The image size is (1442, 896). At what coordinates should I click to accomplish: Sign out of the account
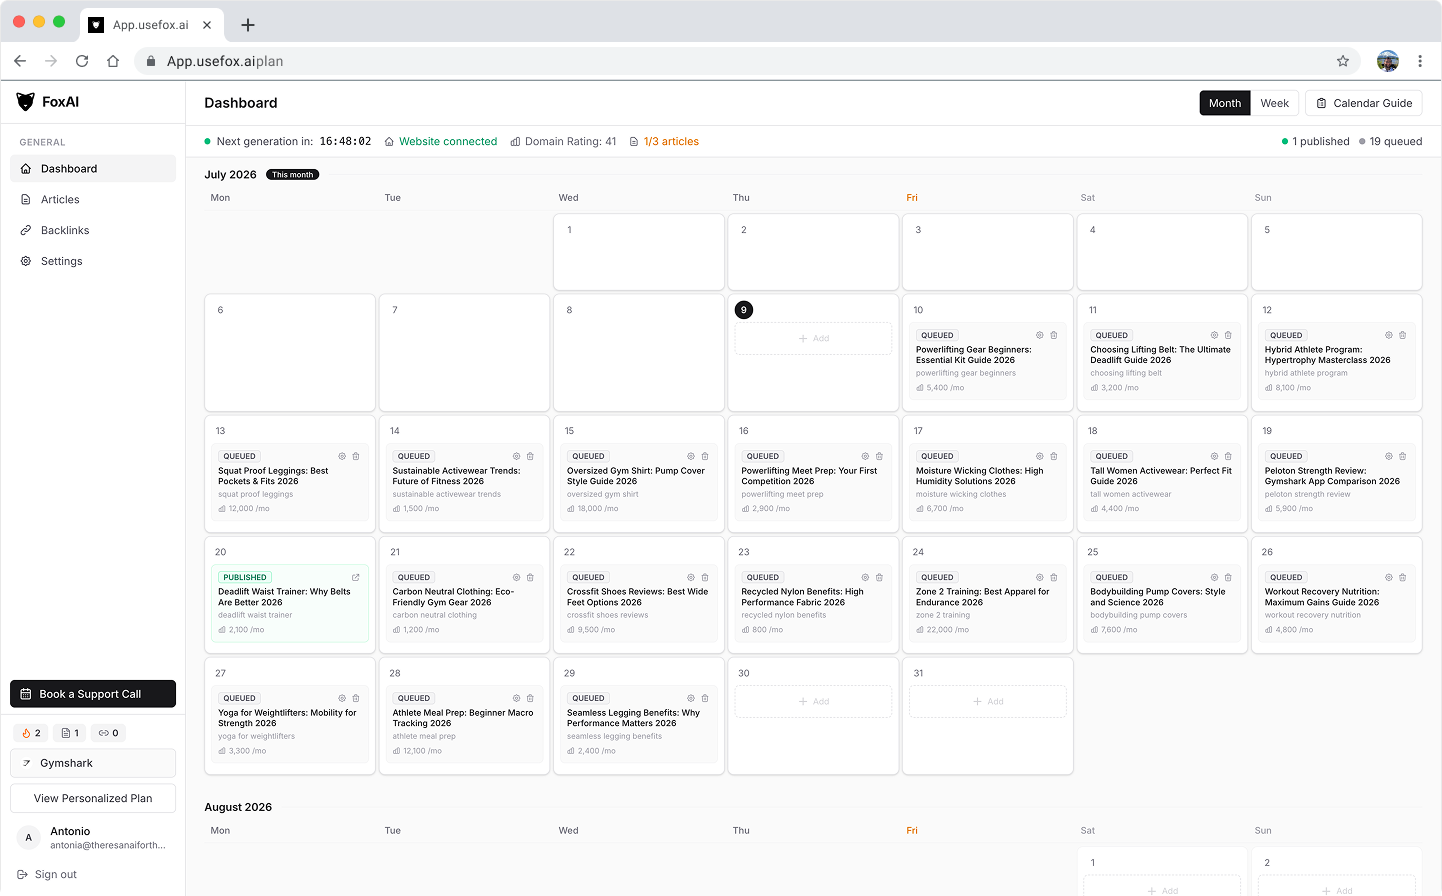click(47, 874)
